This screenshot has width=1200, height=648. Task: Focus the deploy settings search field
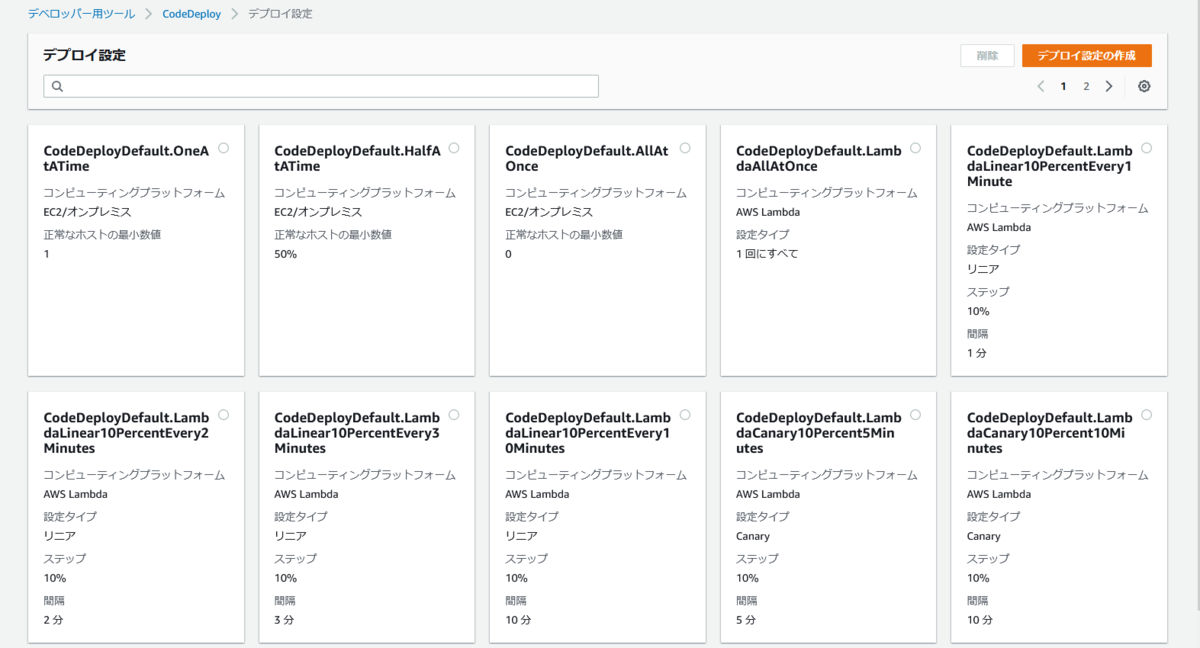pyautogui.click(x=321, y=86)
